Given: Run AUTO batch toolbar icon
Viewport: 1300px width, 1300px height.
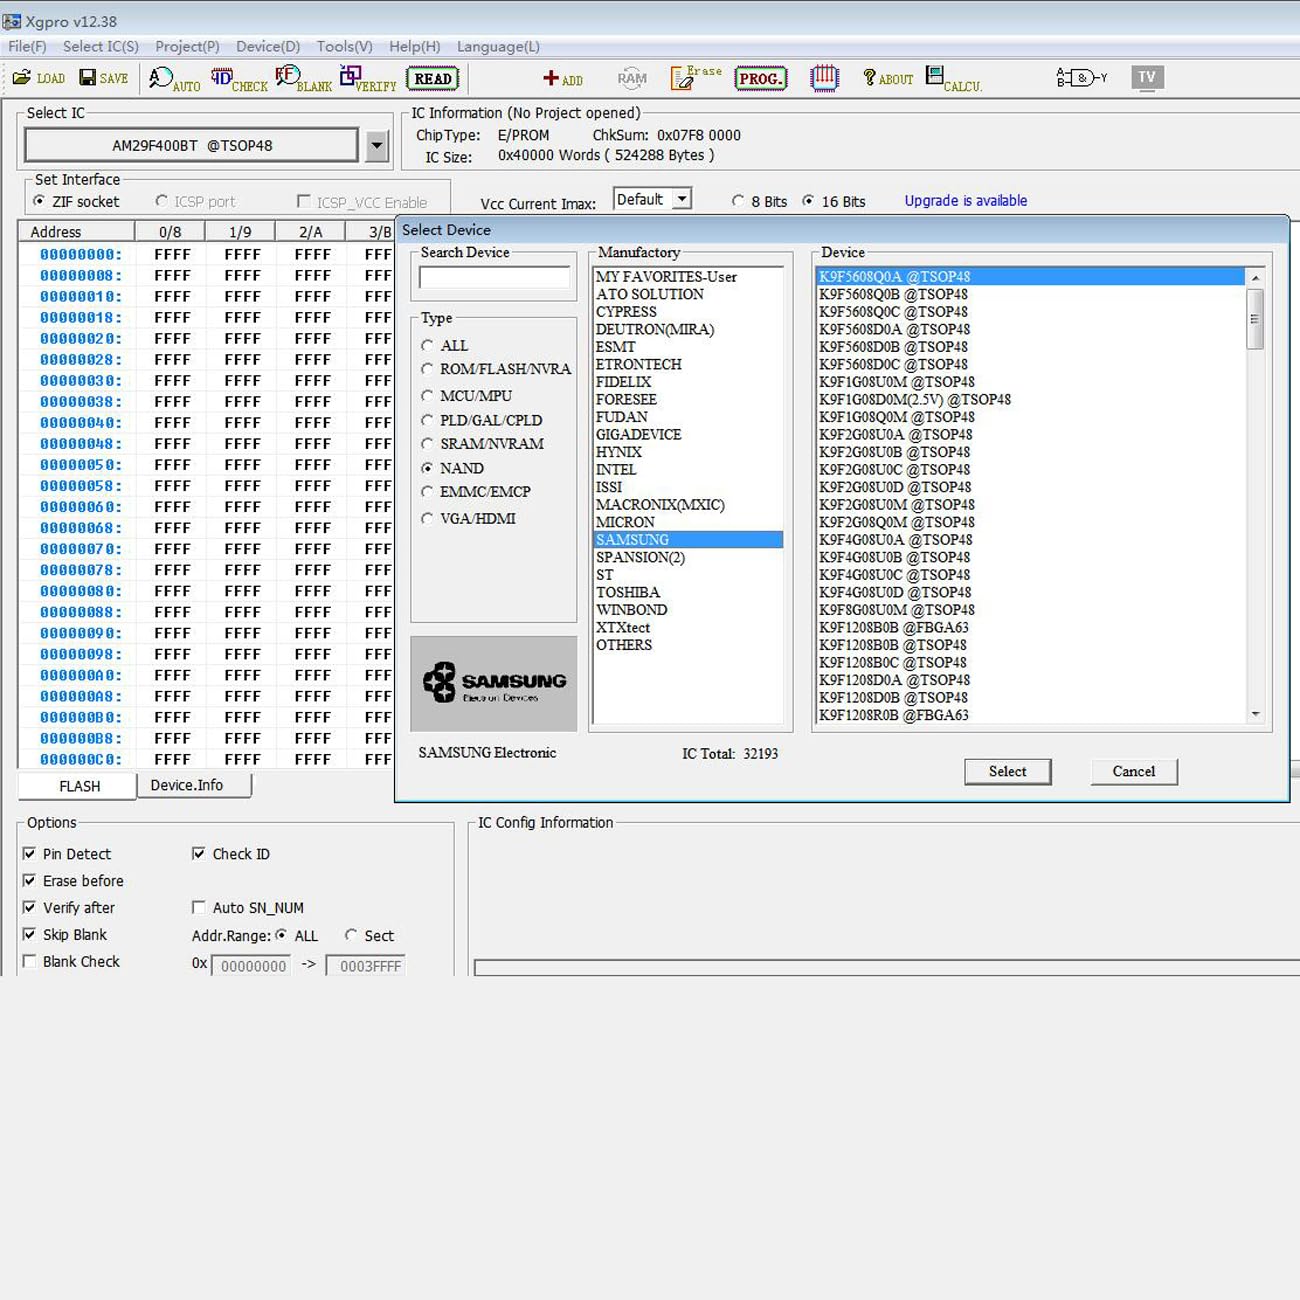Looking at the screenshot, I should coord(174,79).
